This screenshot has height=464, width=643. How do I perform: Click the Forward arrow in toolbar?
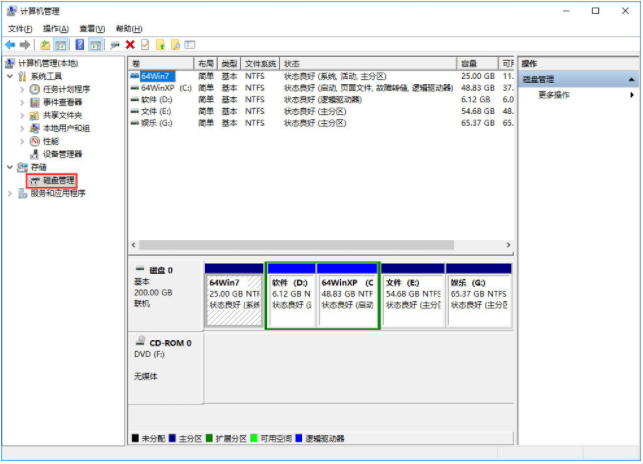point(23,45)
